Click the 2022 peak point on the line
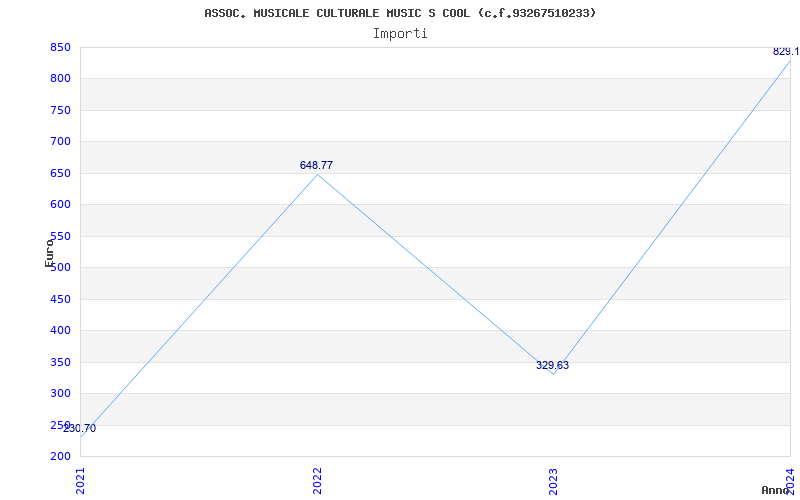The height and width of the screenshot is (500, 800). point(317,174)
